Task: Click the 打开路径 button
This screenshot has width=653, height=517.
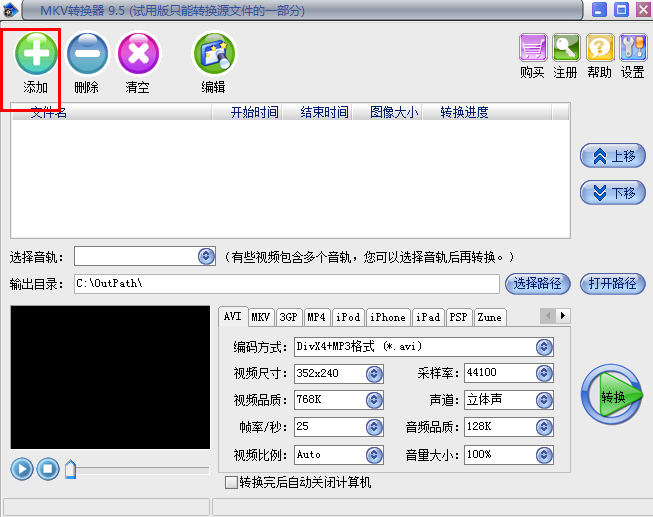Action: pos(613,284)
